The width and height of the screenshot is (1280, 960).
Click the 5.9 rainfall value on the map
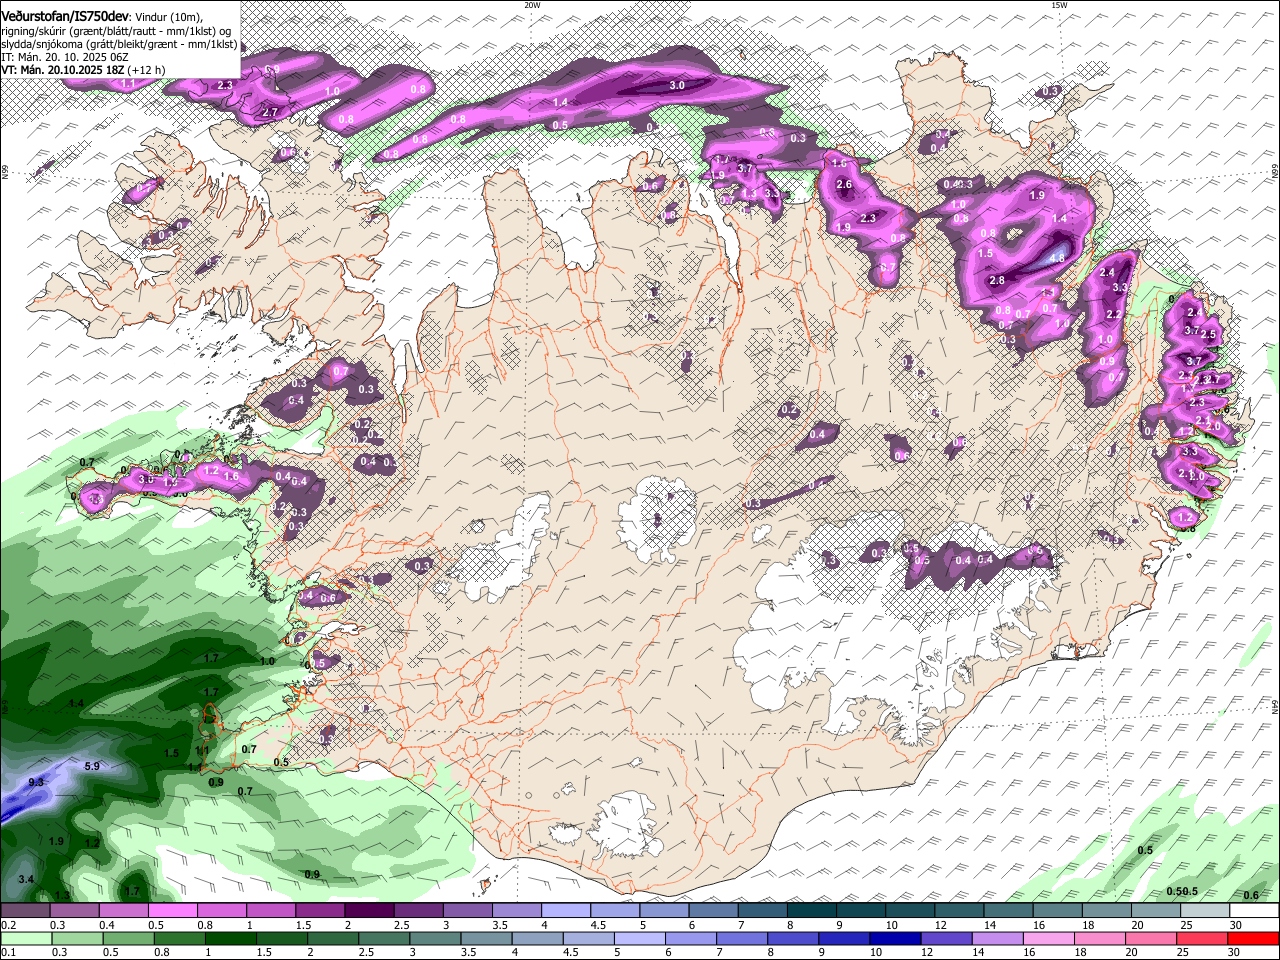[92, 766]
